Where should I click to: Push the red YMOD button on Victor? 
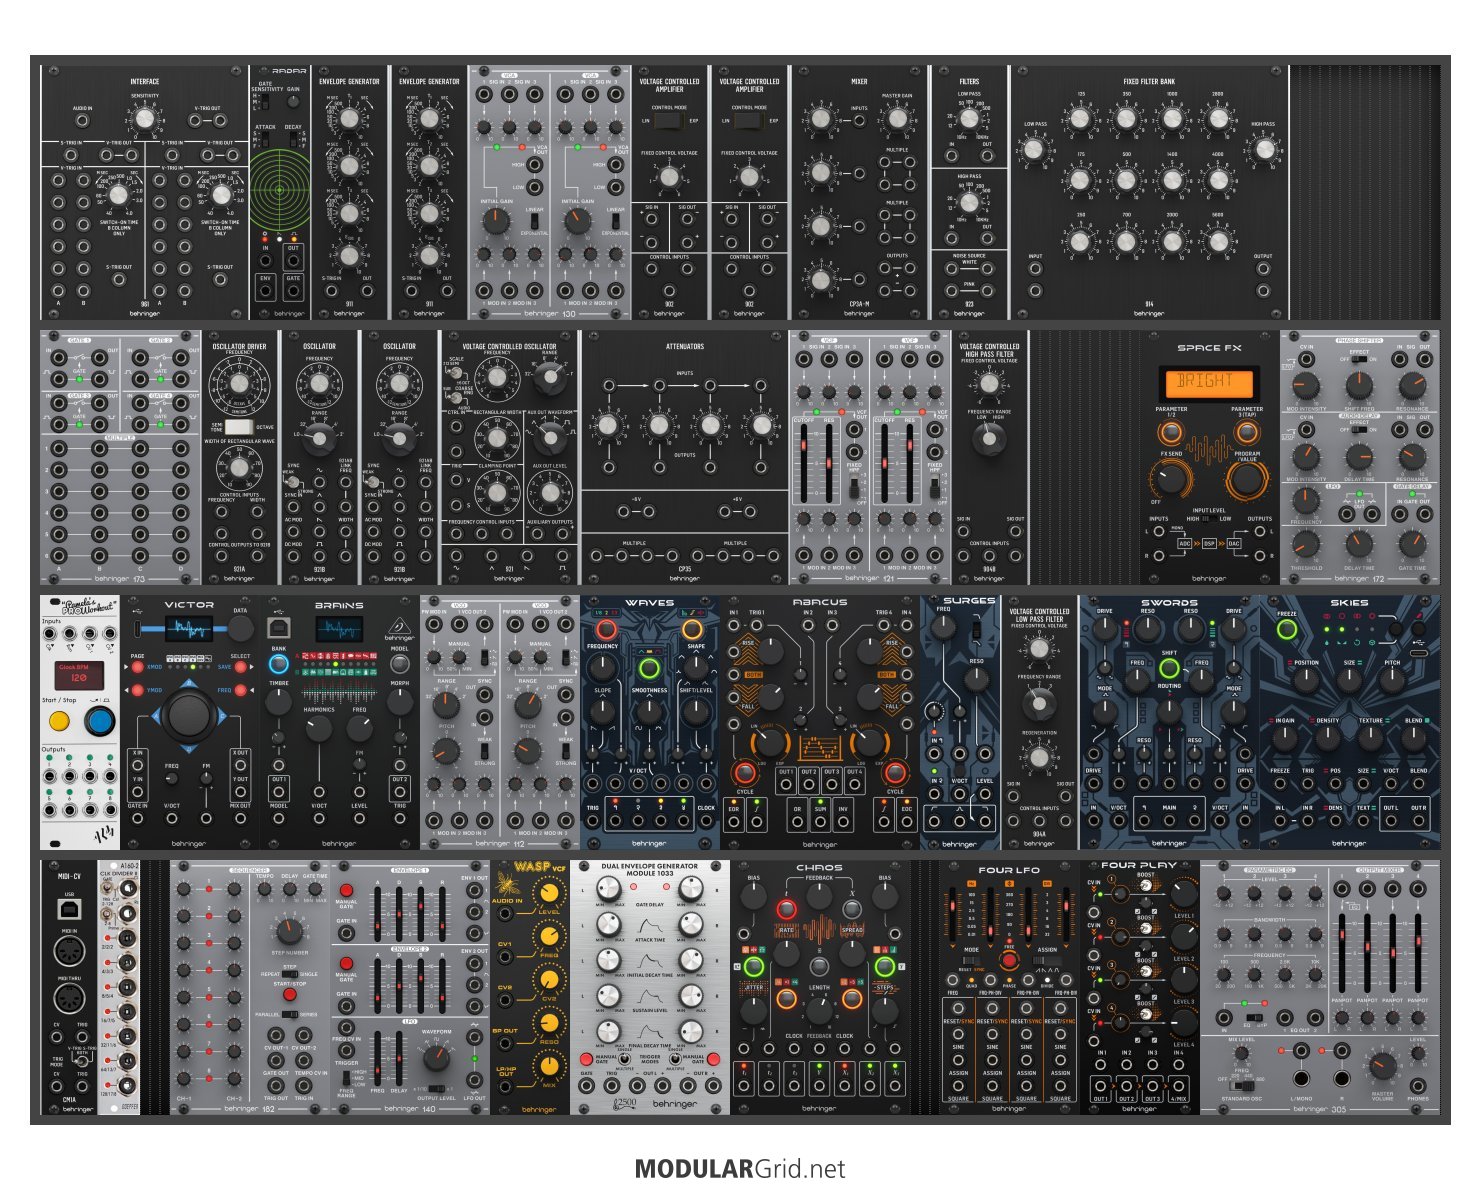(x=138, y=690)
